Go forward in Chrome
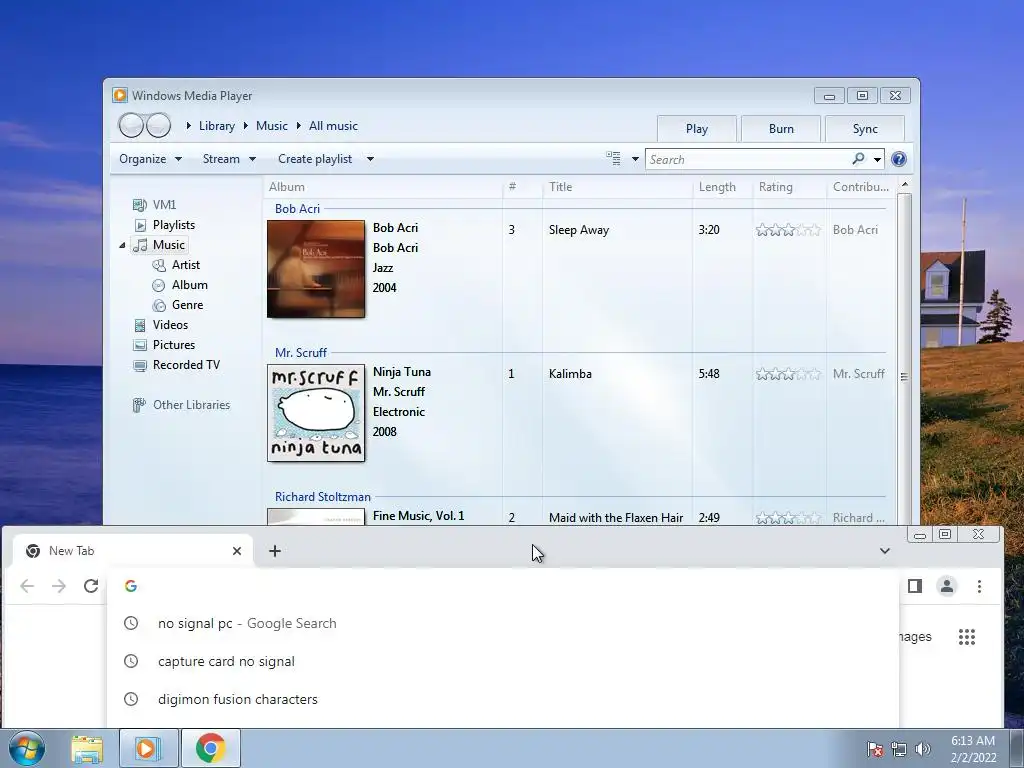The width and height of the screenshot is (1024, 768). 59,586
